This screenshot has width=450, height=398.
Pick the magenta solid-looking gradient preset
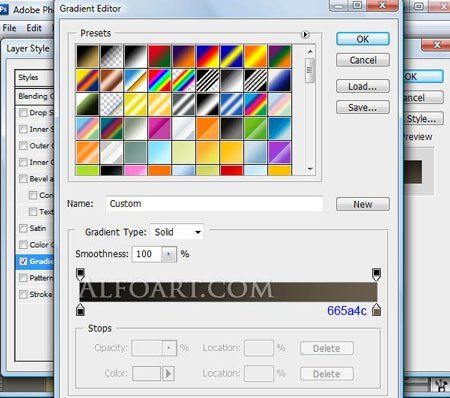point(160,128)
